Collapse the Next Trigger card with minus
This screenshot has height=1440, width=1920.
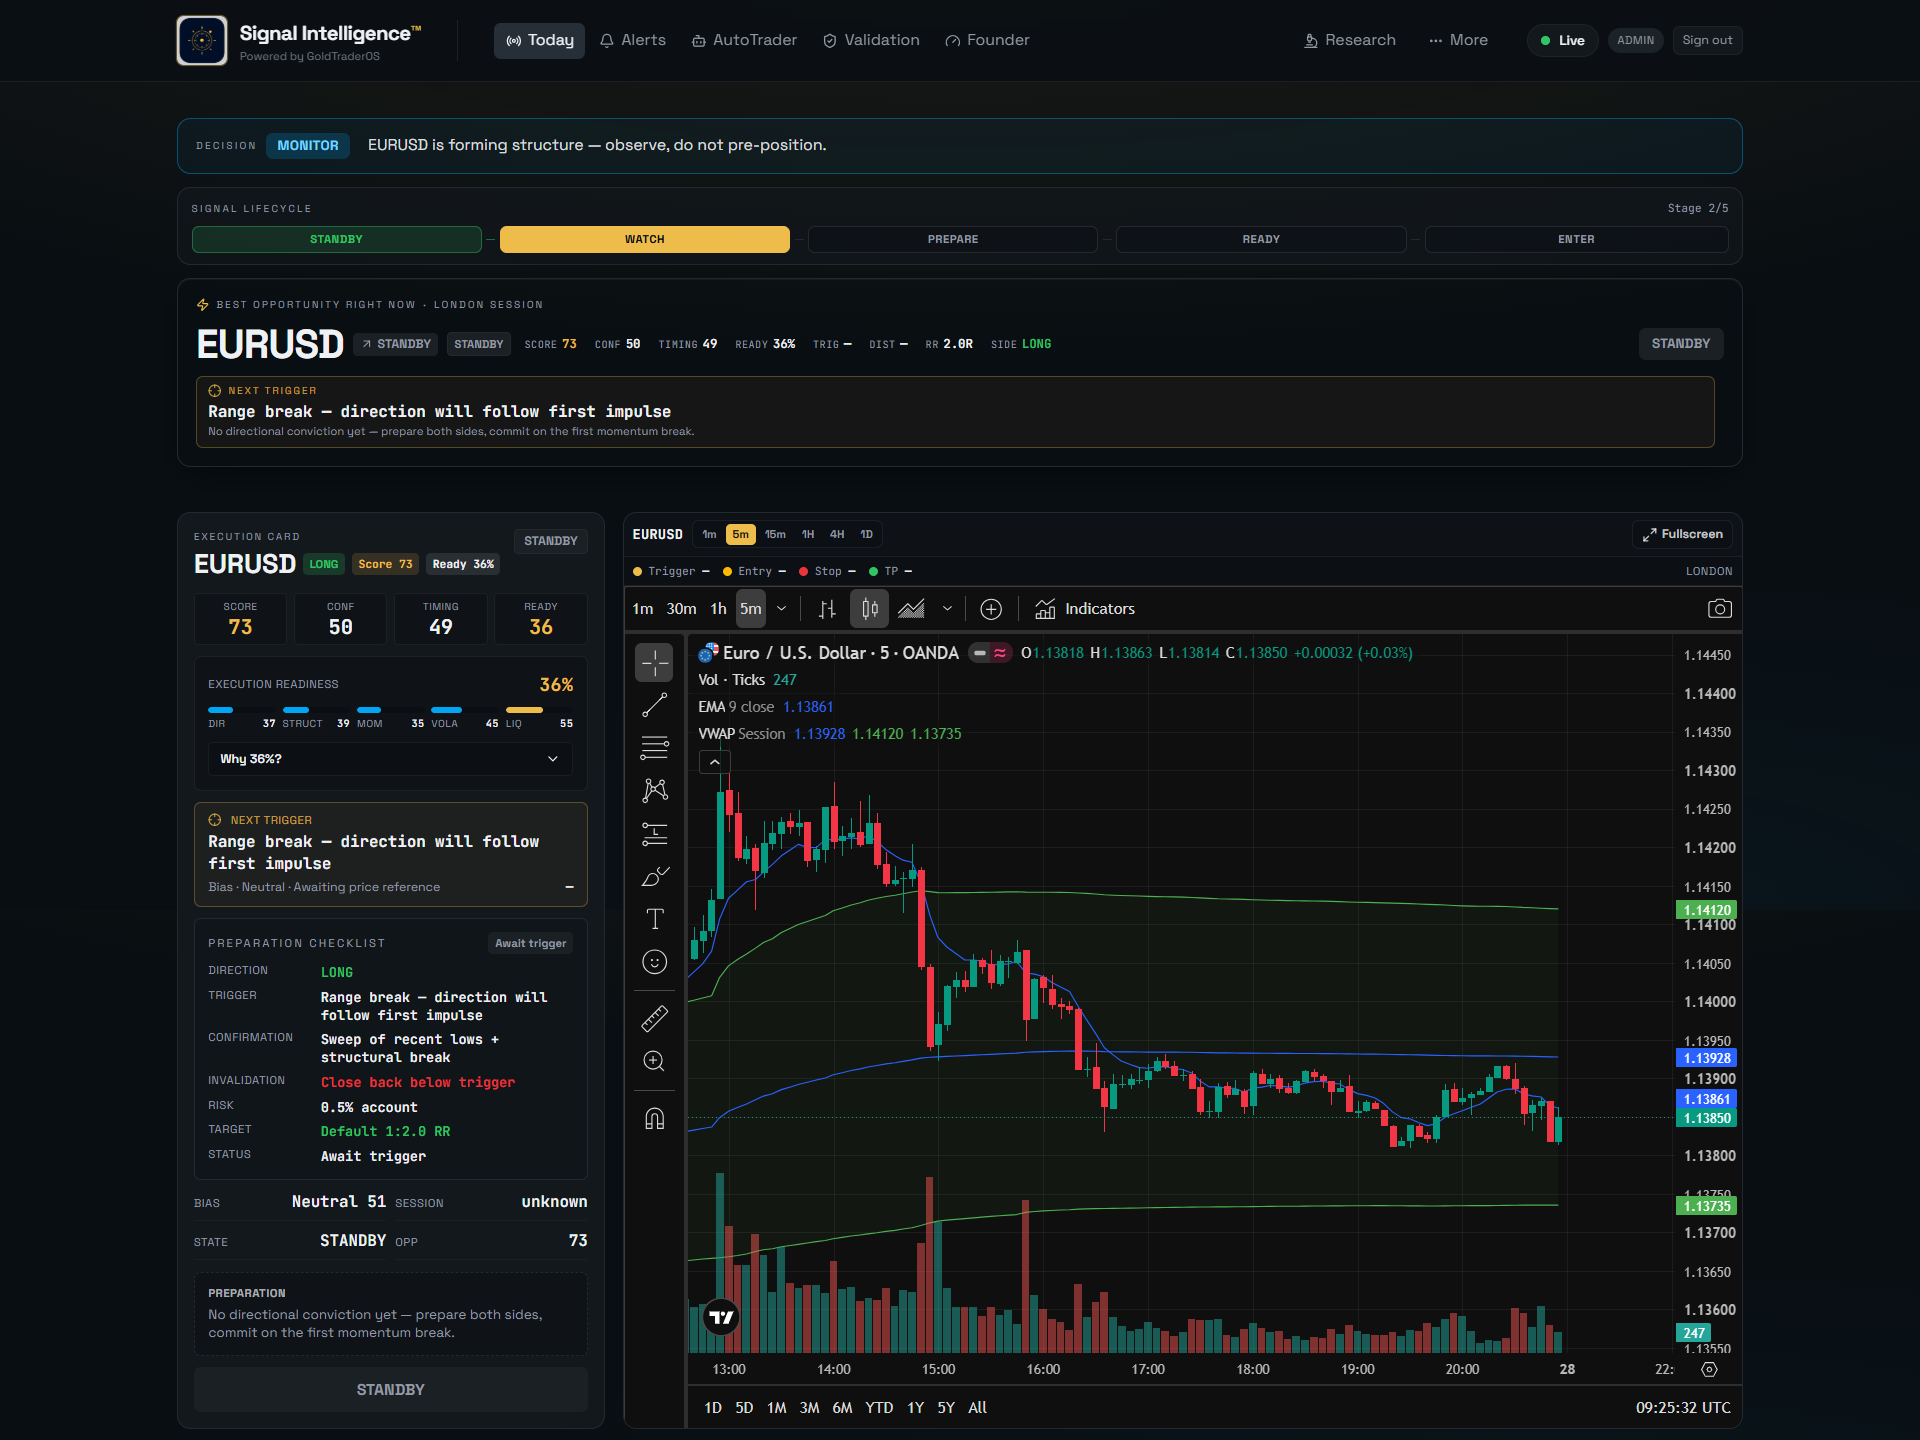pyautogui.click(x=570, y=888)
